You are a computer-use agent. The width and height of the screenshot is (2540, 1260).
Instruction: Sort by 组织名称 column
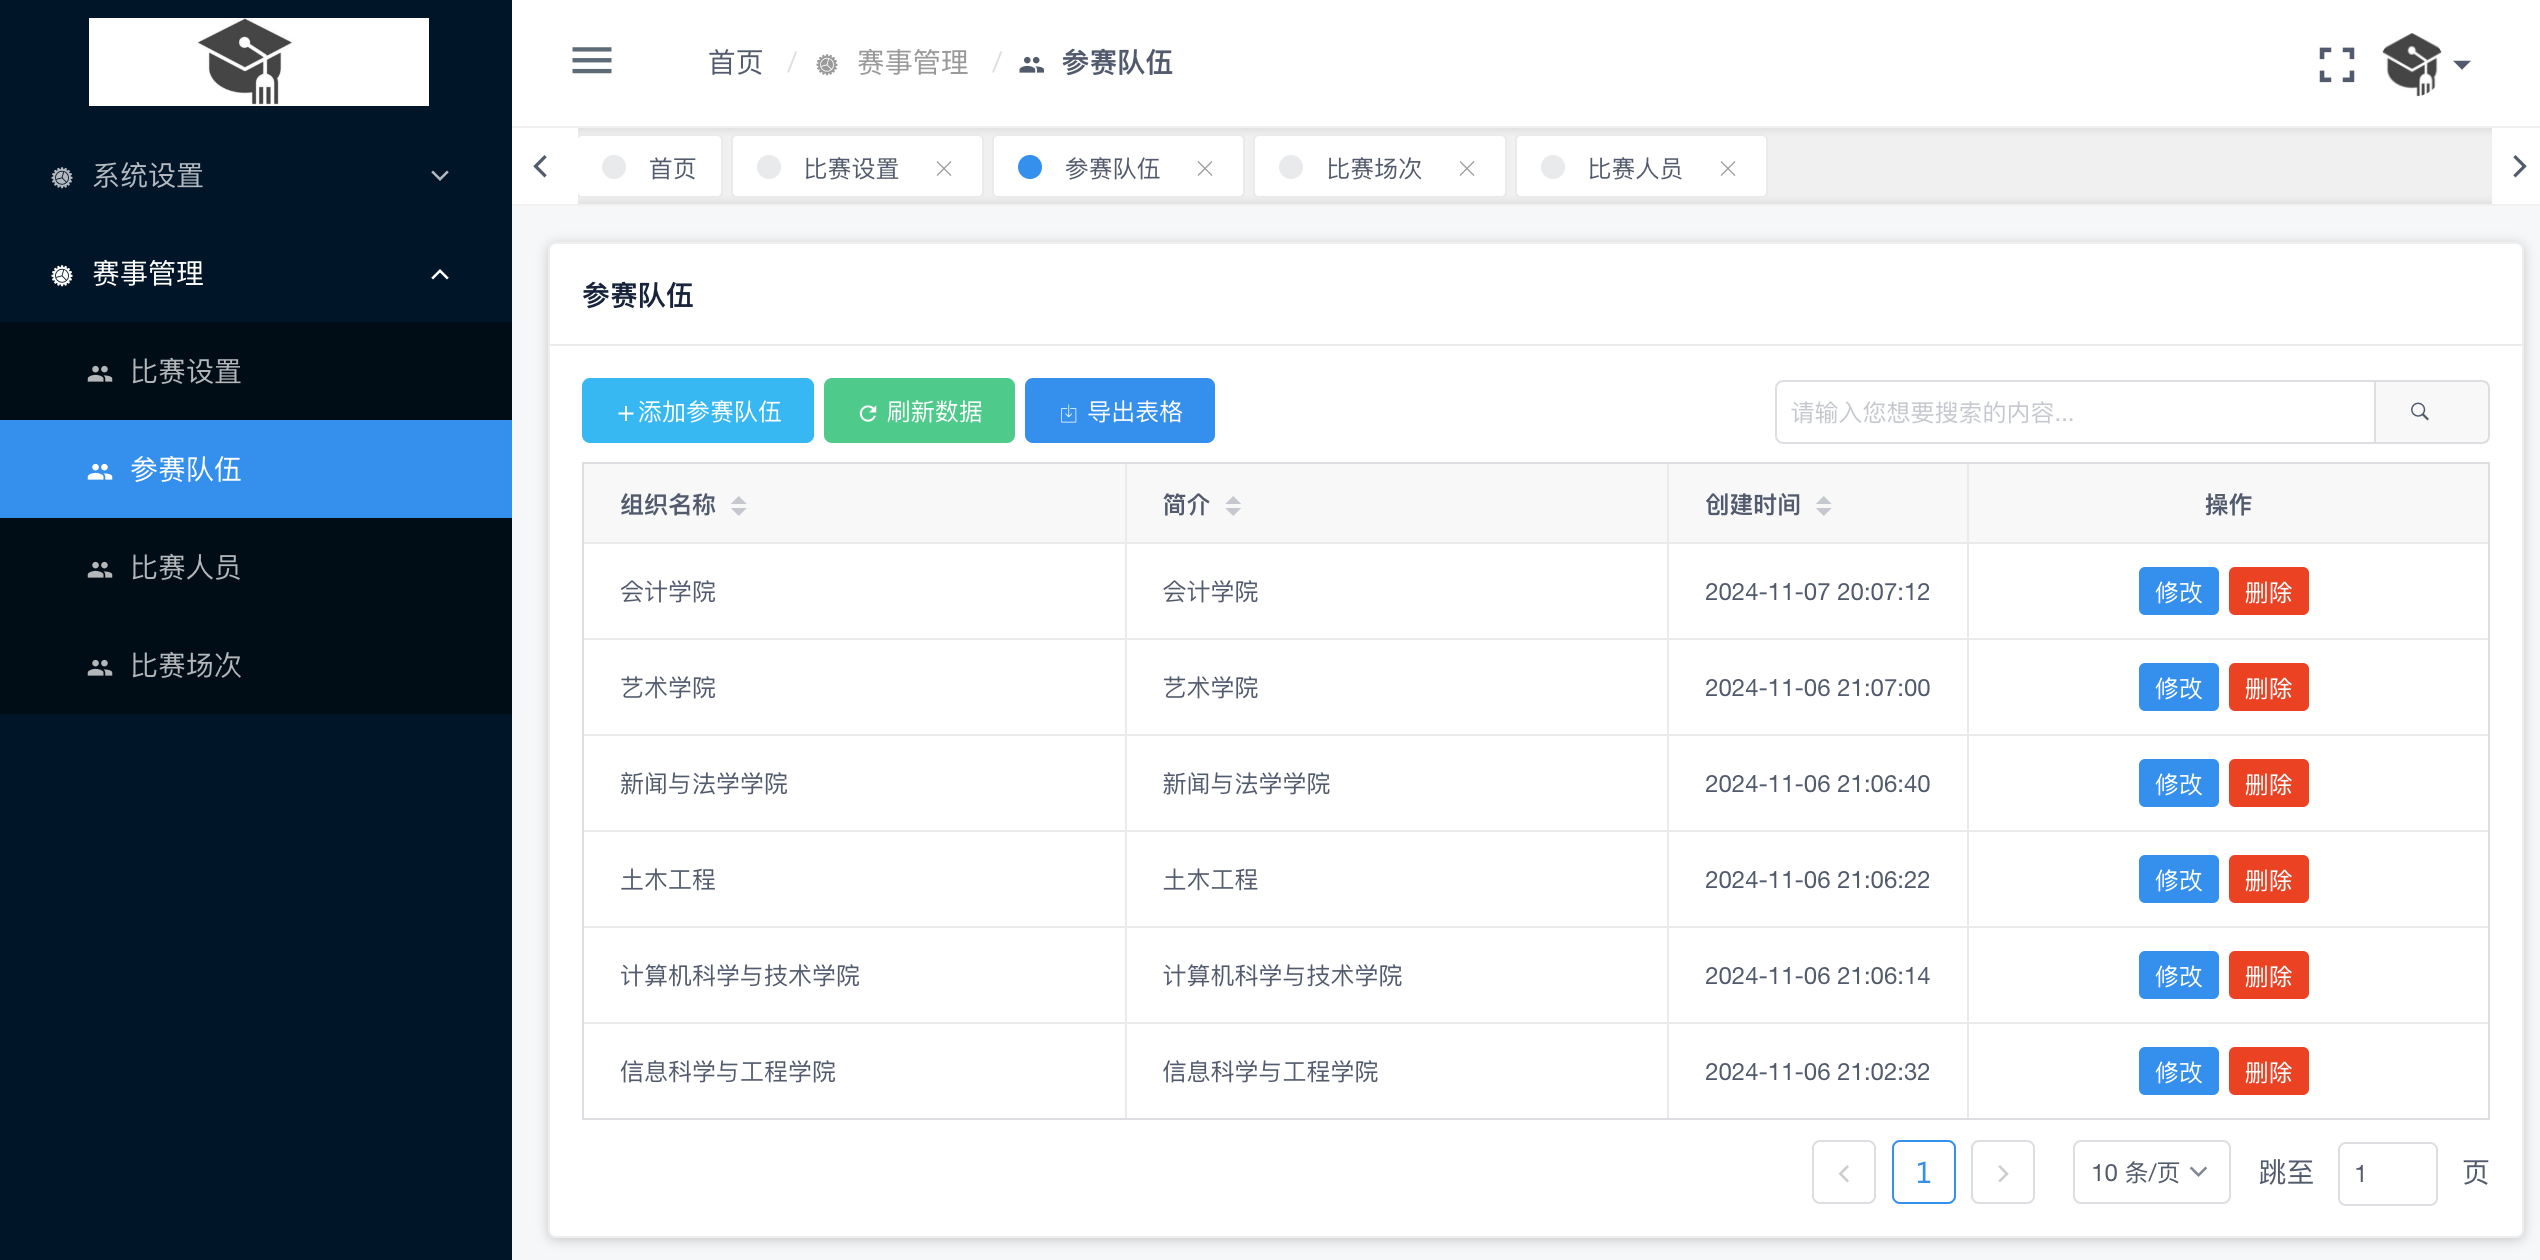point(739,505)
